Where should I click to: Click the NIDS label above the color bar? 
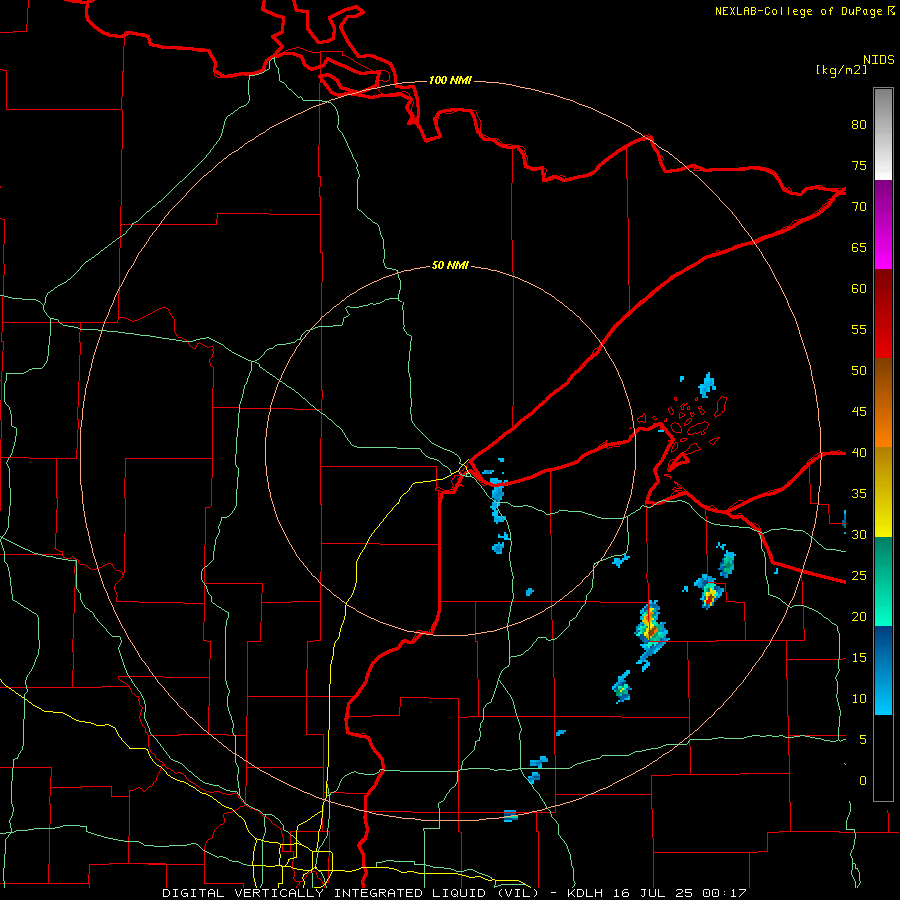point(878,60)
